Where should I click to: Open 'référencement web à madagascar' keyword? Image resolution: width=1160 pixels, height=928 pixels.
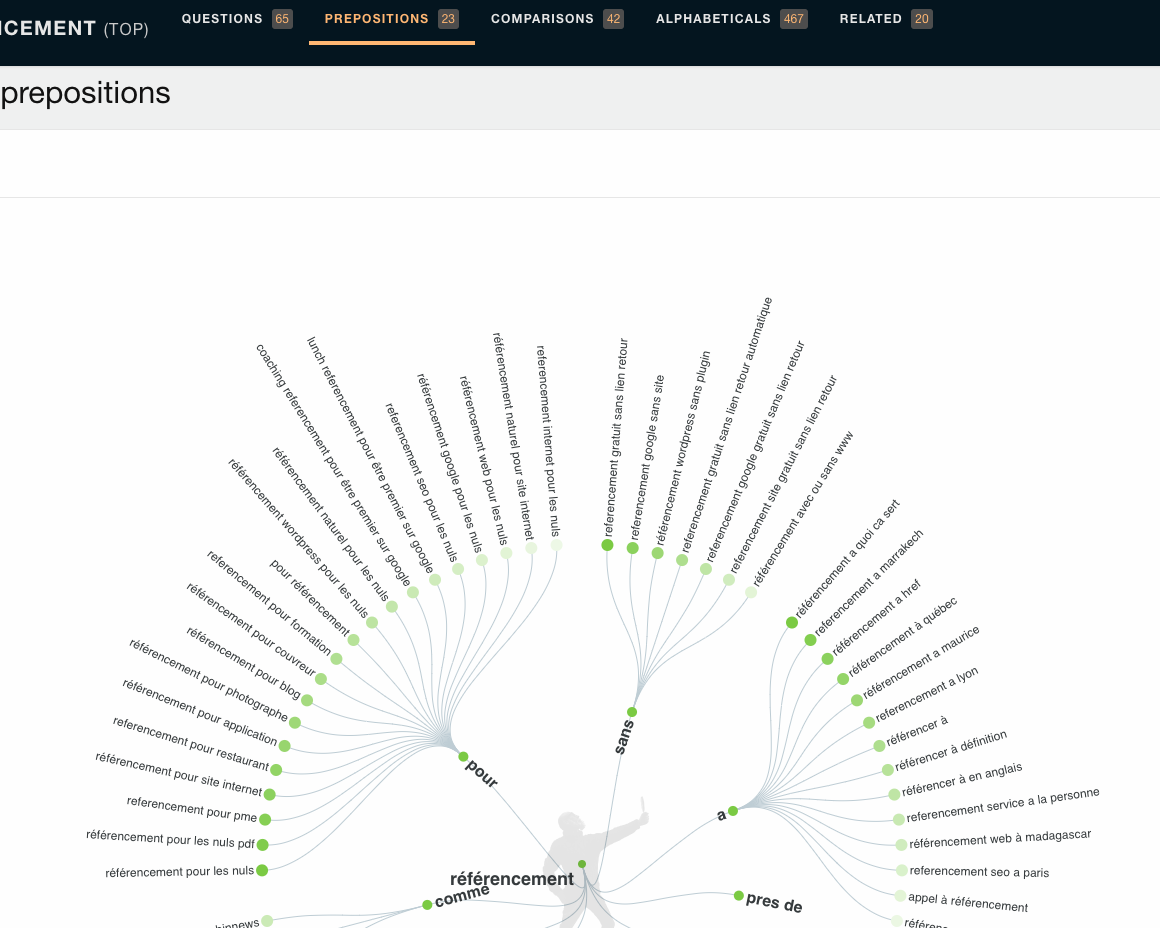coord(1000,840)
